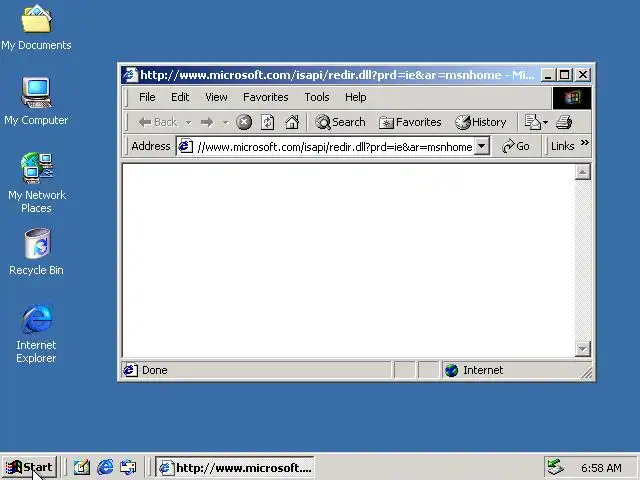
Task: Show the History pane
Action: [x=480, y=122]
